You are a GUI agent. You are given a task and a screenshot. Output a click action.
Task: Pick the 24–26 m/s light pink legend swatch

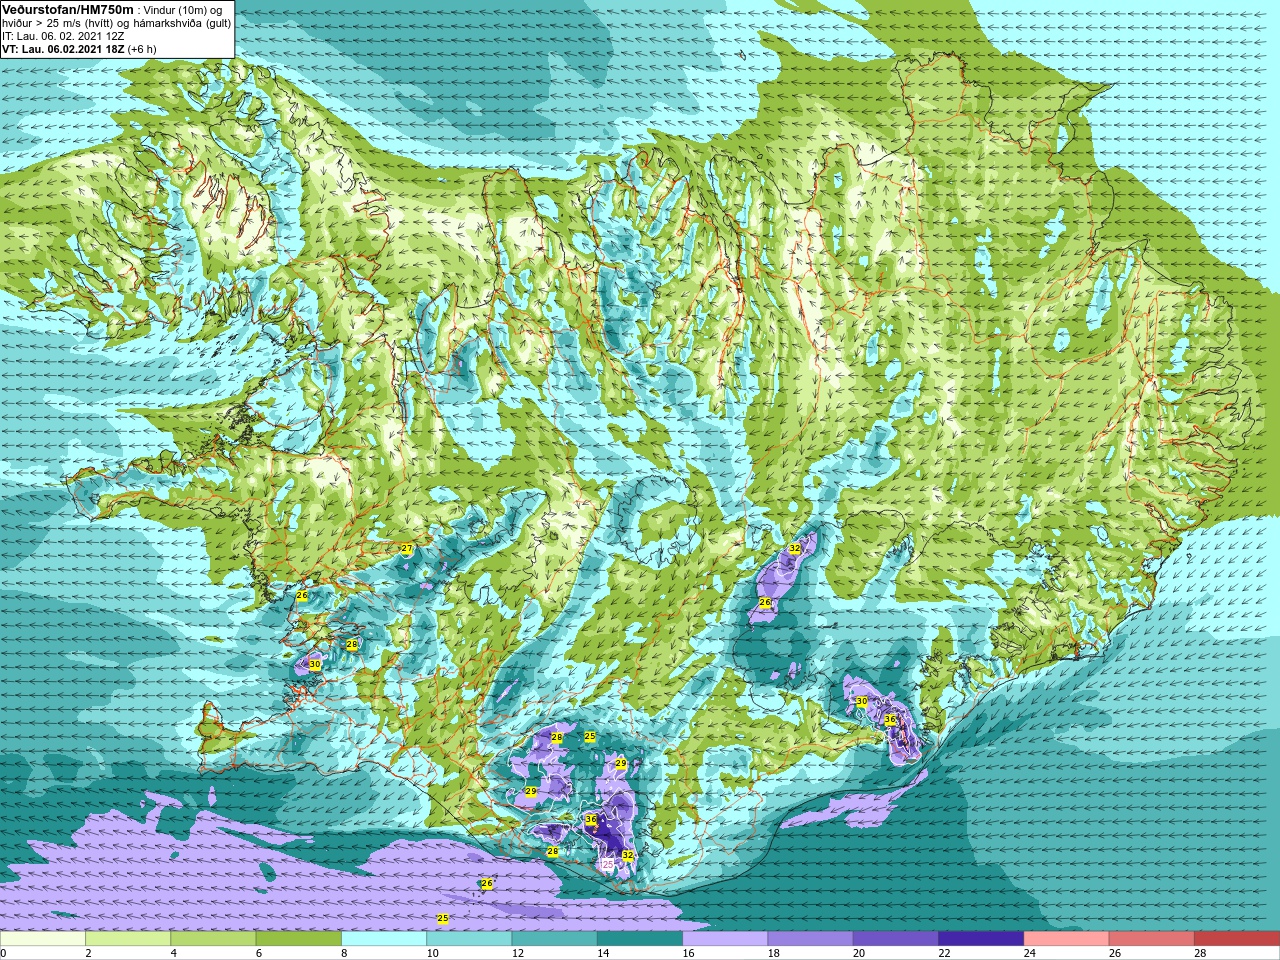pos(1066,939)
